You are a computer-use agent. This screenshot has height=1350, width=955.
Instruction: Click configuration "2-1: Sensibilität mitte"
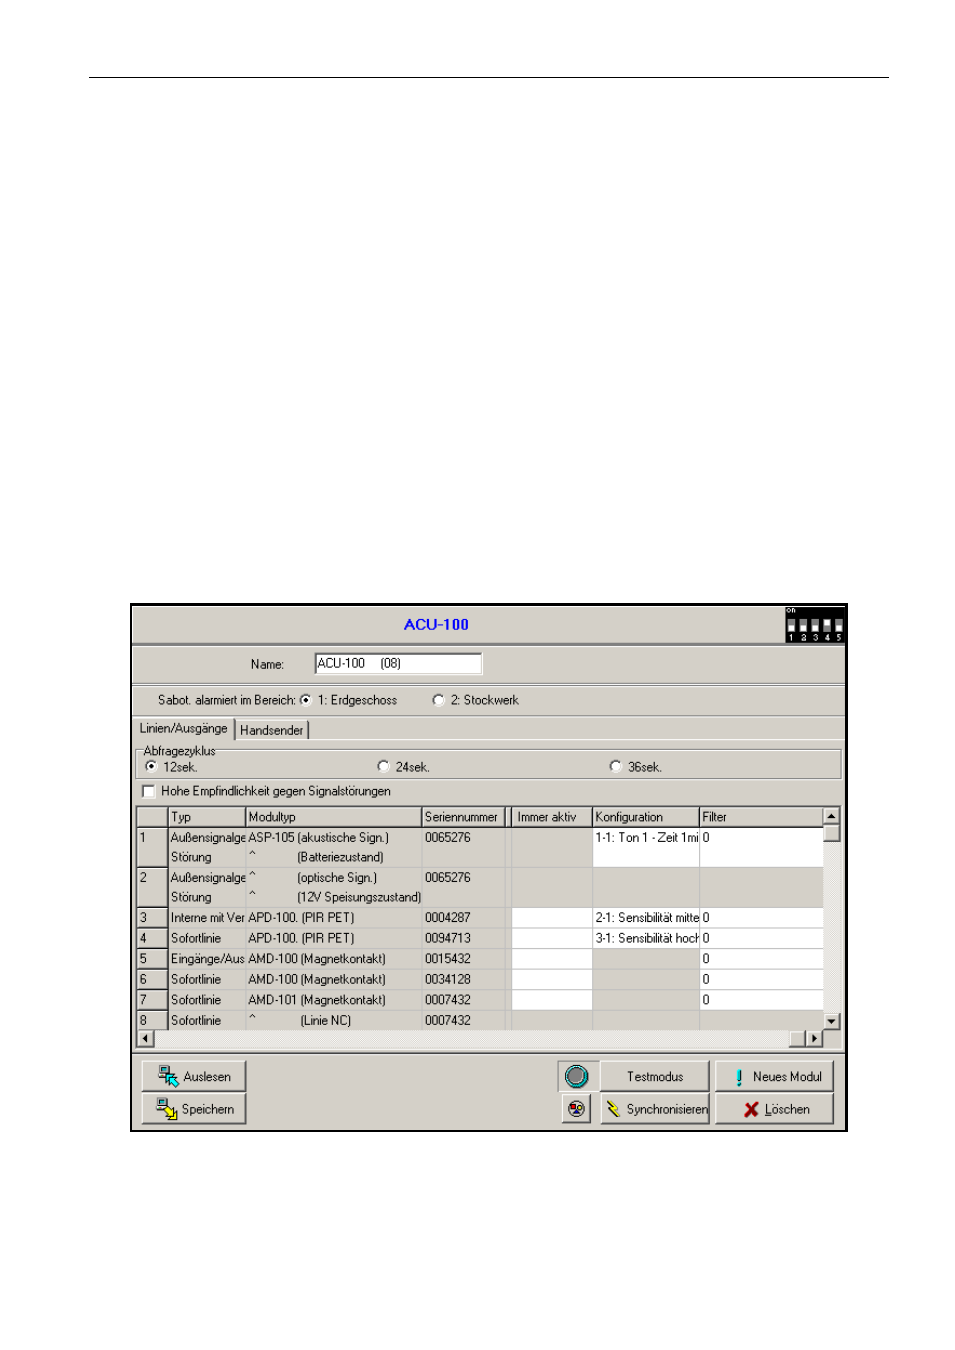pyautogui.click(x=646, y=918)
